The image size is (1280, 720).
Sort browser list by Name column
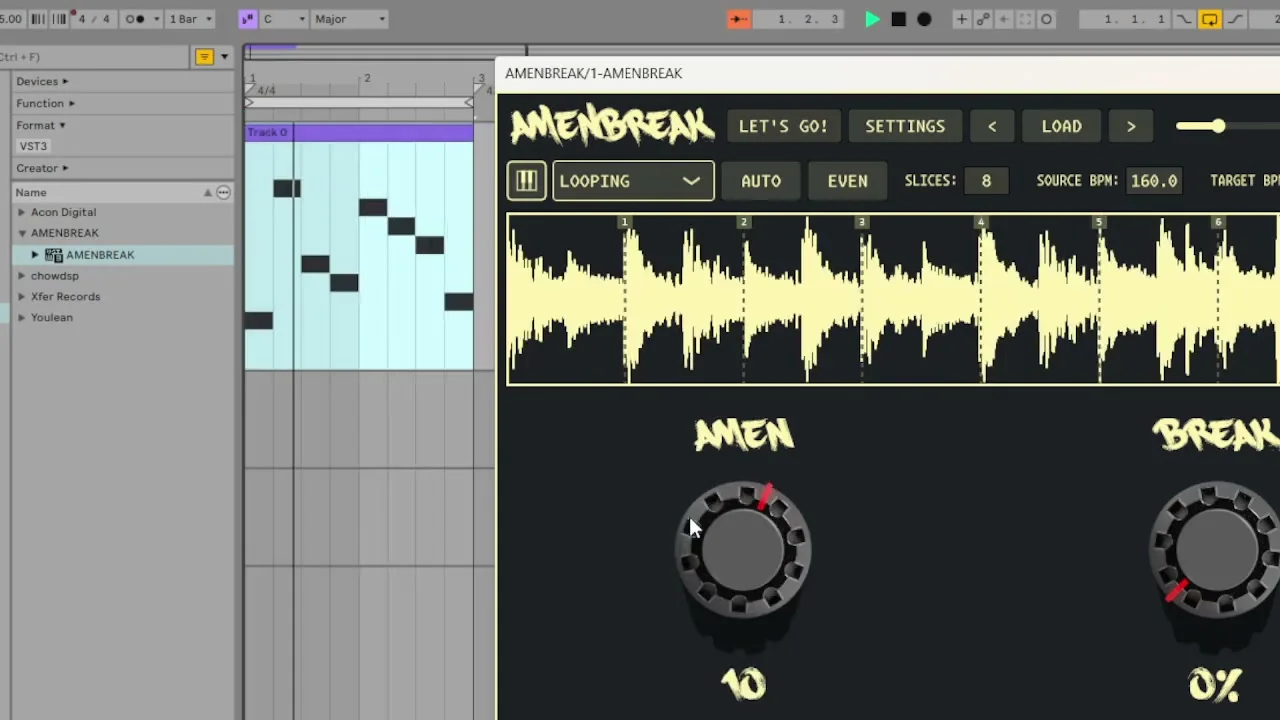[x=105, y=192]
